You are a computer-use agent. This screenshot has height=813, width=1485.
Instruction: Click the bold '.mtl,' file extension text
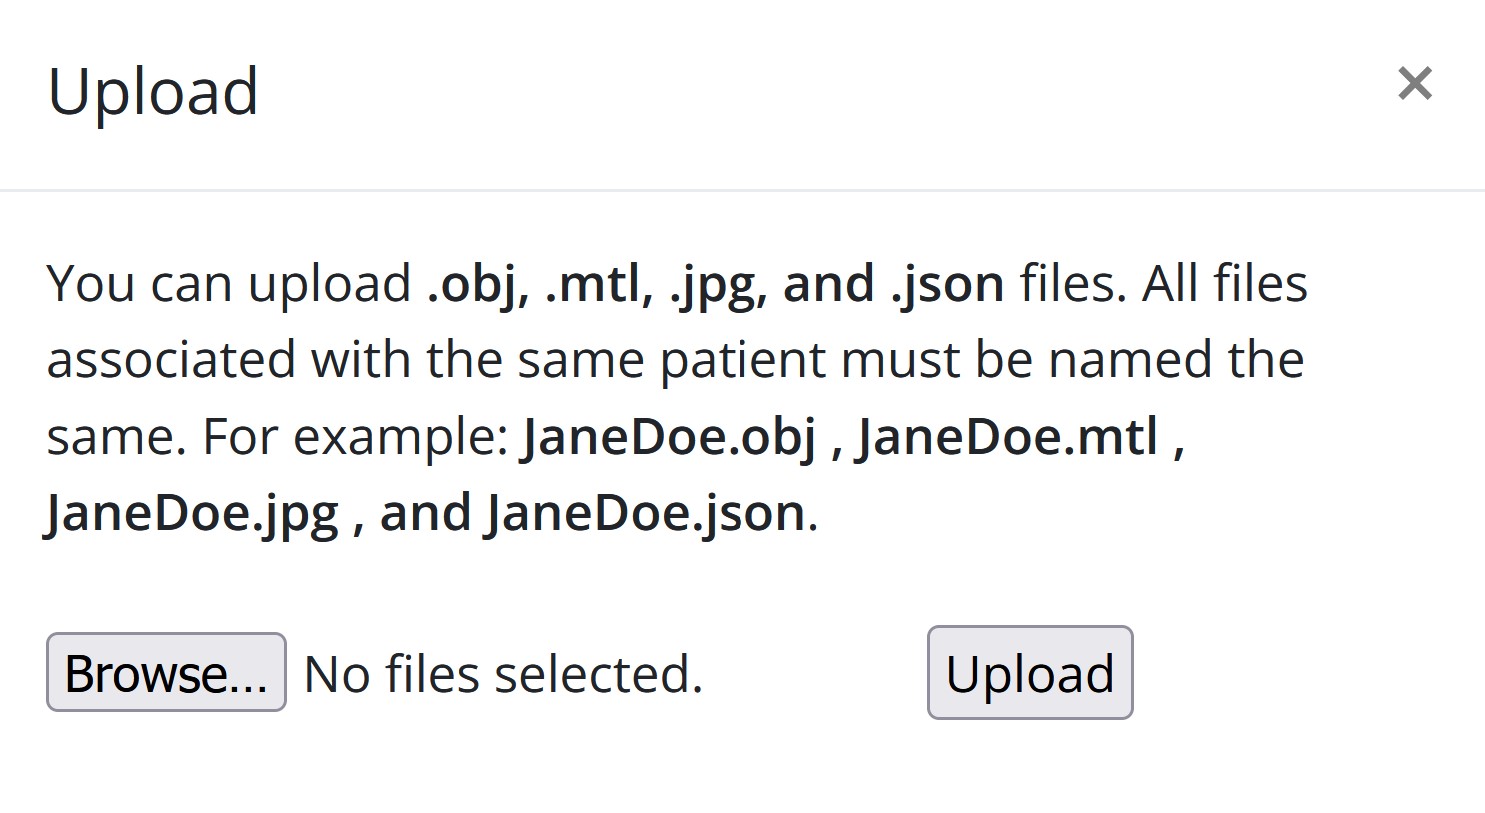[x=599, y=284]
